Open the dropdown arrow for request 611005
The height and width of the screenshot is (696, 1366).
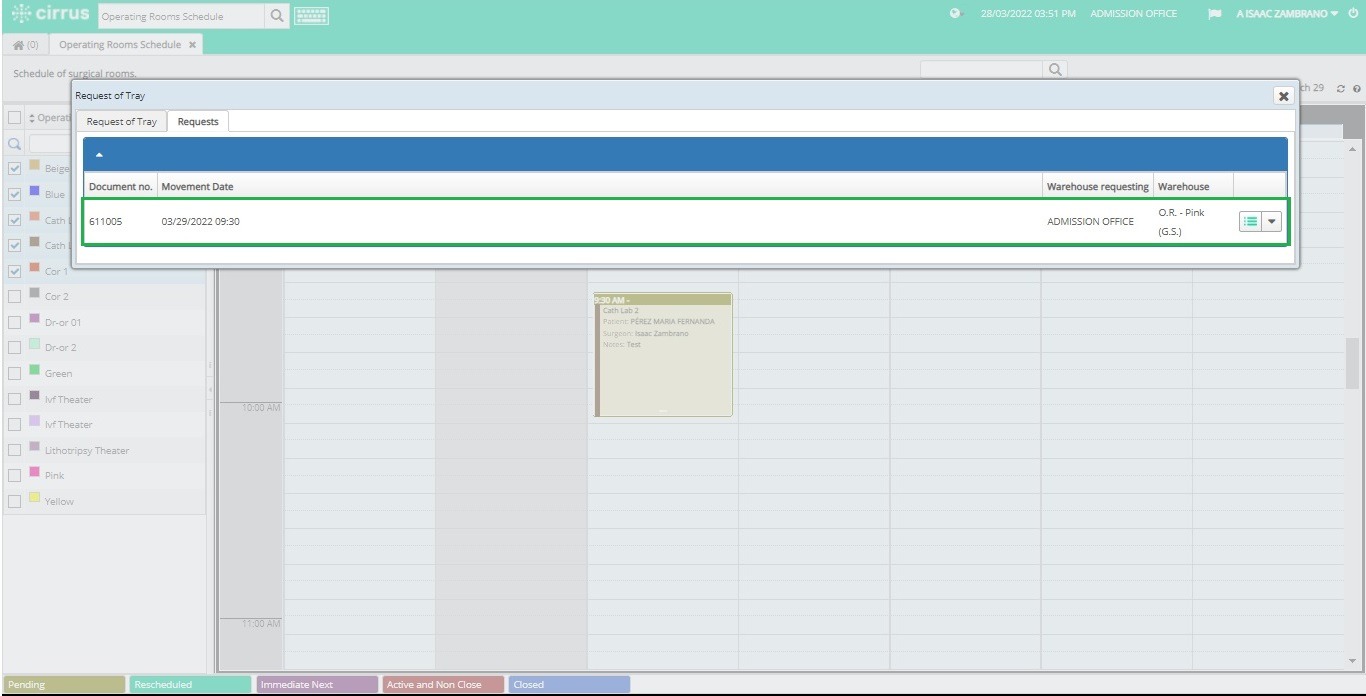click(1272, 222)
